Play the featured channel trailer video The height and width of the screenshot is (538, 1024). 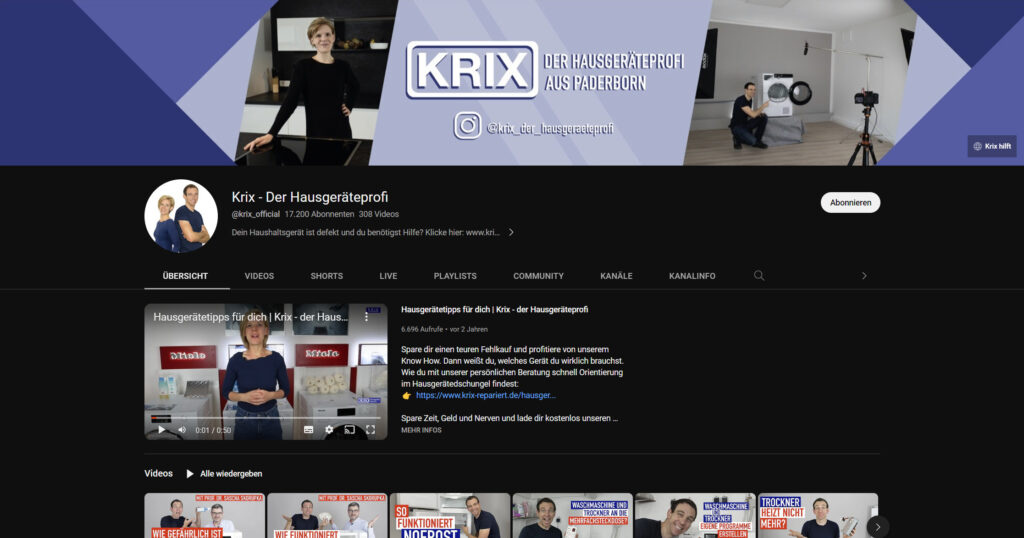161,430
